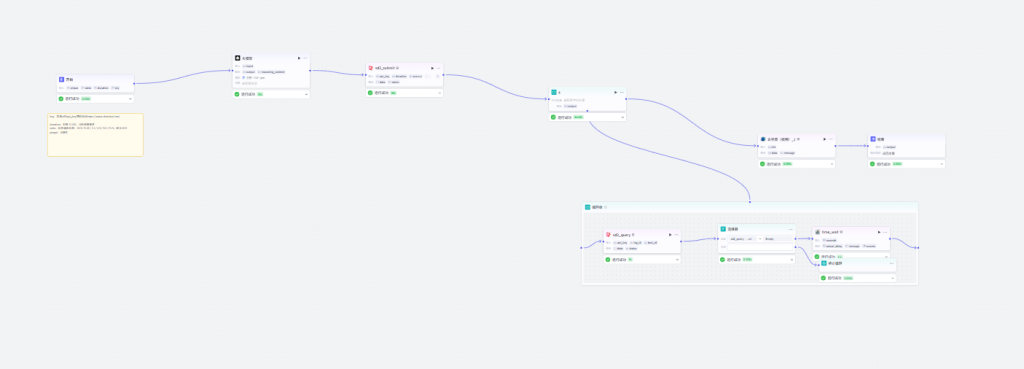Viewport: 1024px width, 369px height.
Task: Expand the run result under the Start node
Action: pos(130,99)
